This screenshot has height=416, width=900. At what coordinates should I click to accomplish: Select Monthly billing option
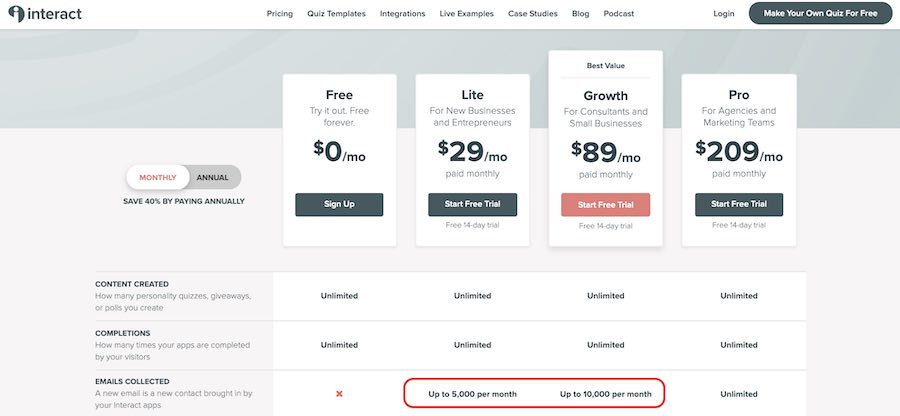[158, 178]
